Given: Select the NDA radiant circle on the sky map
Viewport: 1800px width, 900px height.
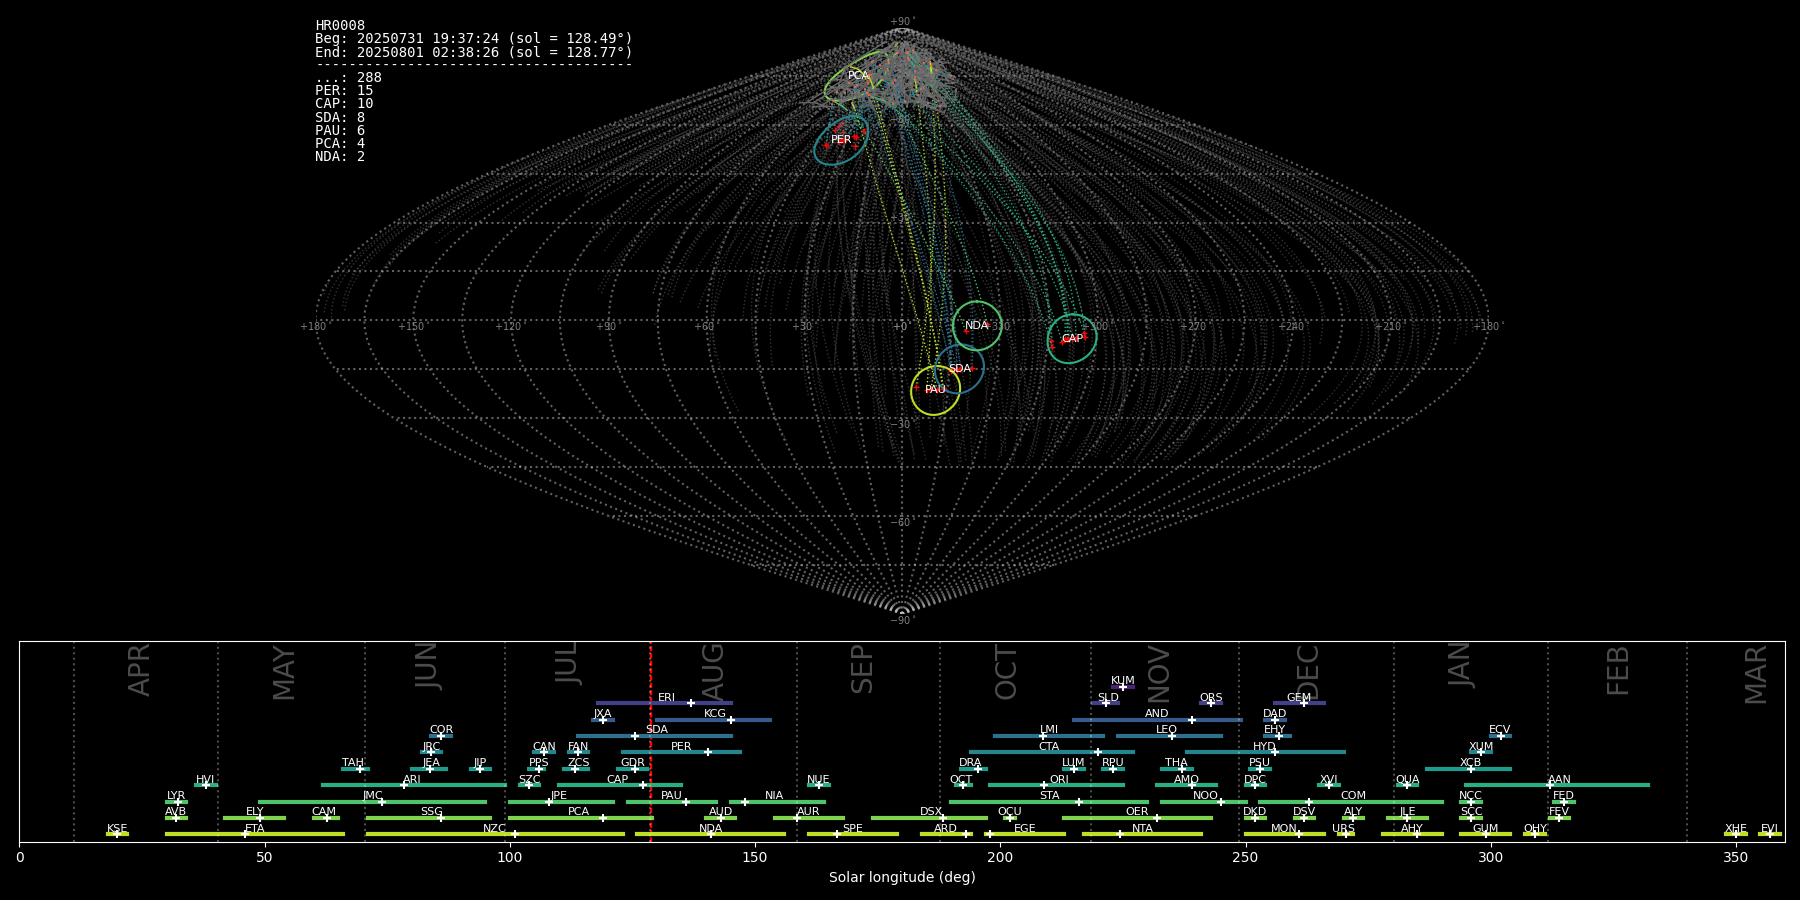Looking at the screenshot, I should (977, 326).
